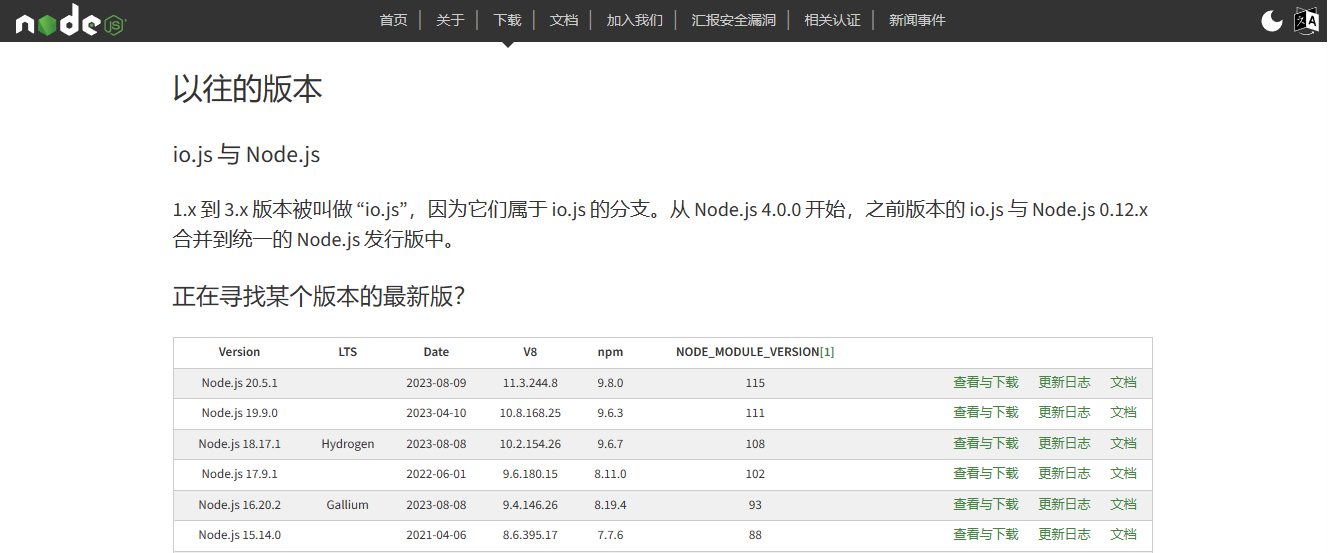Click the npm column header
This screenshot has width=1328, height=553.
coord(610,352)
